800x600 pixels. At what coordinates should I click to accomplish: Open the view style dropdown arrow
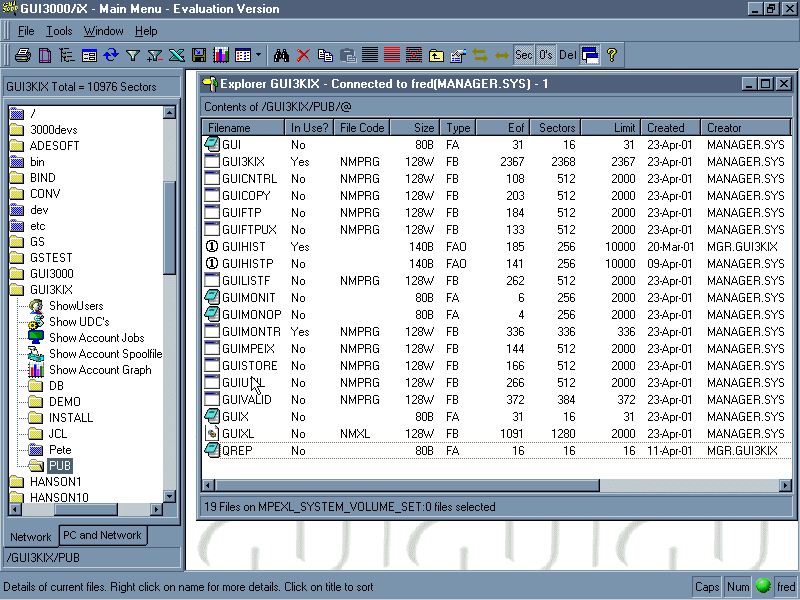coord(258,55)
